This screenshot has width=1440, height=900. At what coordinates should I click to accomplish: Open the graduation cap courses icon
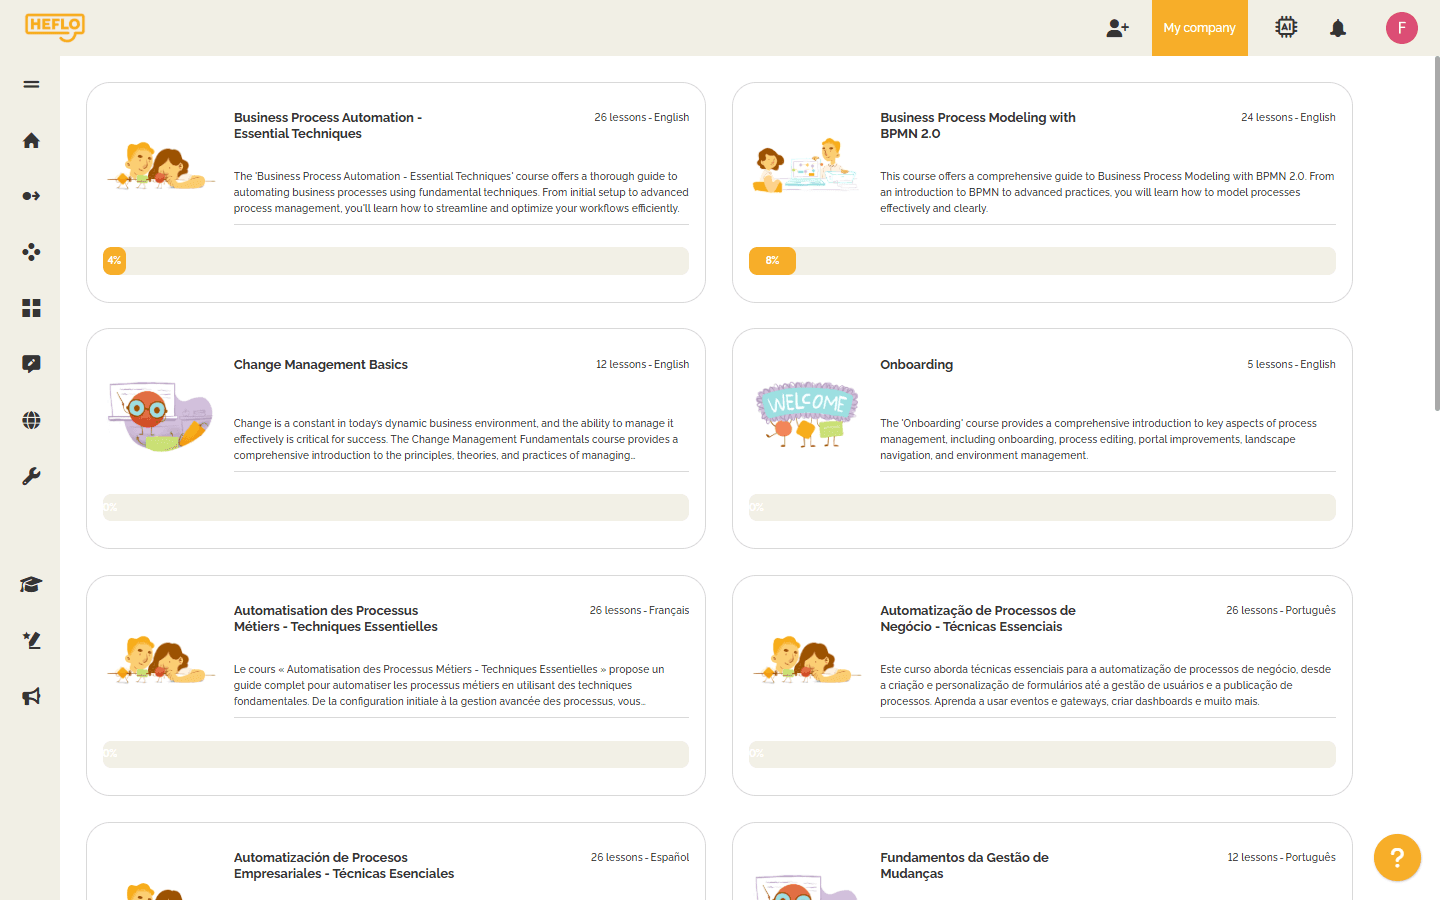31,585
